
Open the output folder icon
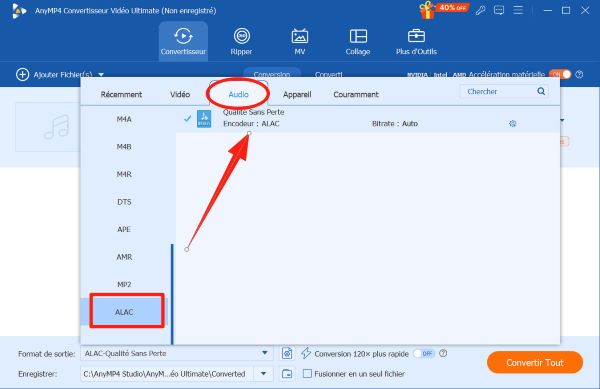(287, 374)
